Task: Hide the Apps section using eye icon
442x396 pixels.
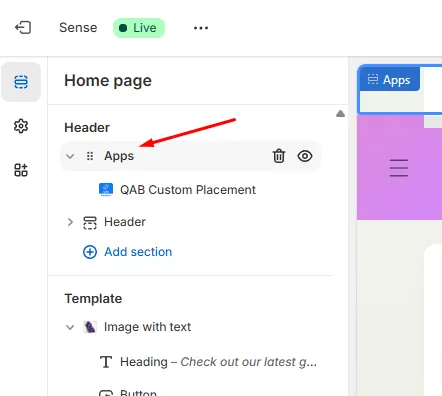Action: 305,156
